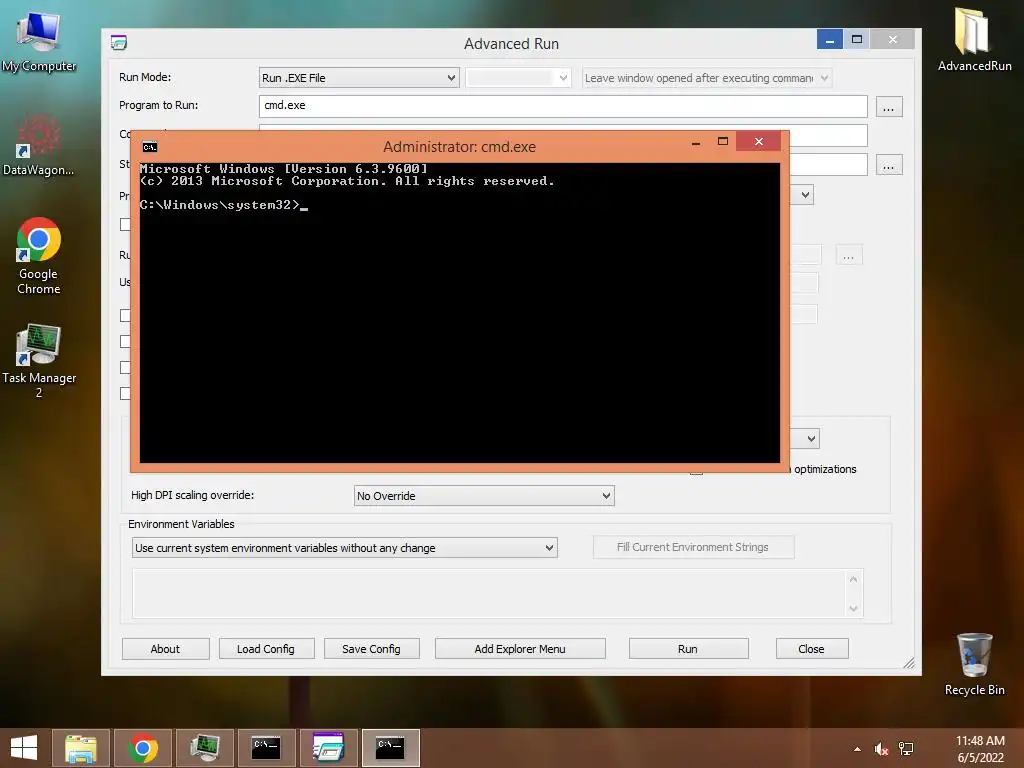
Task: Click the environment variables text area
Action: click(x=497, y=593)
